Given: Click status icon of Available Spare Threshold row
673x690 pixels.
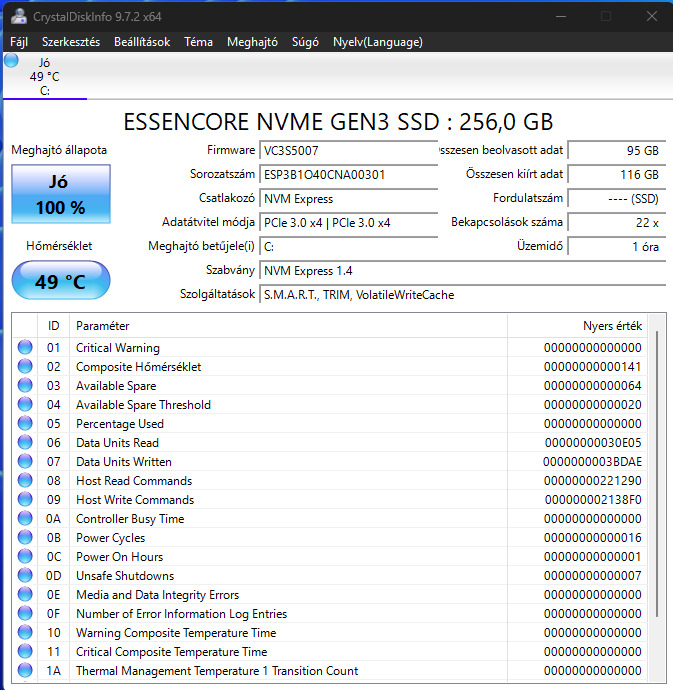Looking at the screenshot, I should point(25,404).
